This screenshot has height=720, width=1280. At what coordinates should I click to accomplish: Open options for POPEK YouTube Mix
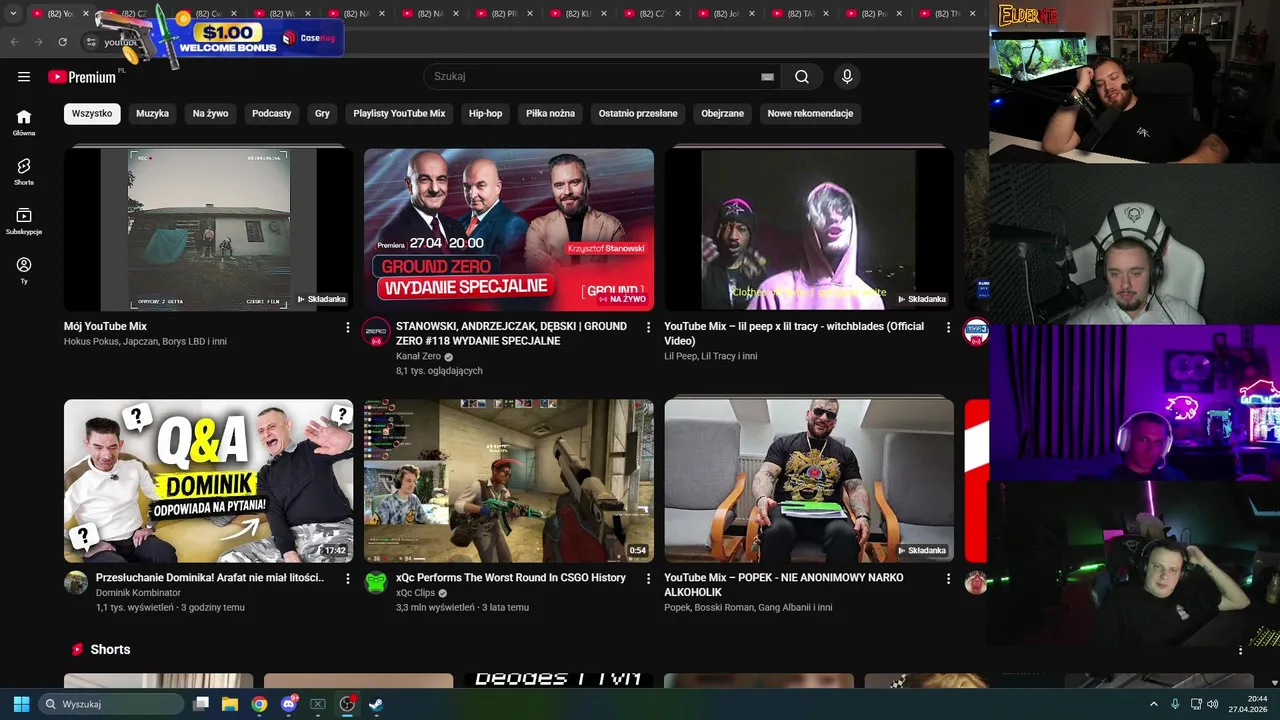948,579
